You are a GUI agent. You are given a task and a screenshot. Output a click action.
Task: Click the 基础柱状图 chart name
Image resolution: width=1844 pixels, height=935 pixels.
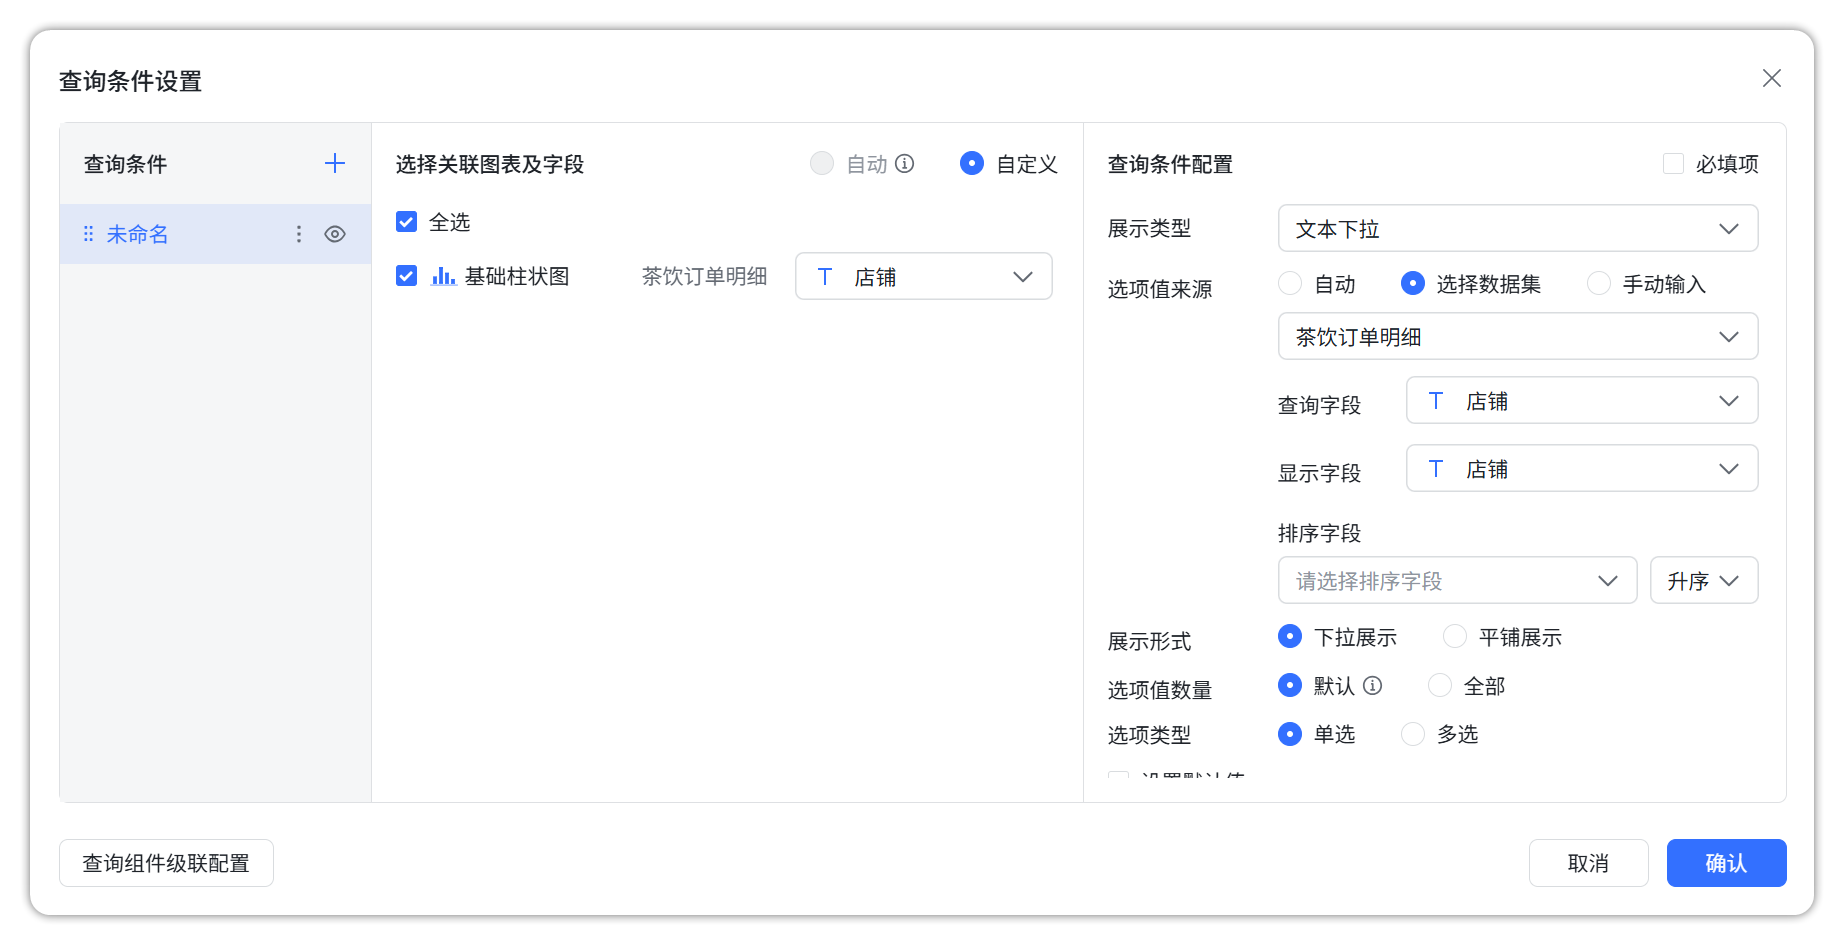517,276
